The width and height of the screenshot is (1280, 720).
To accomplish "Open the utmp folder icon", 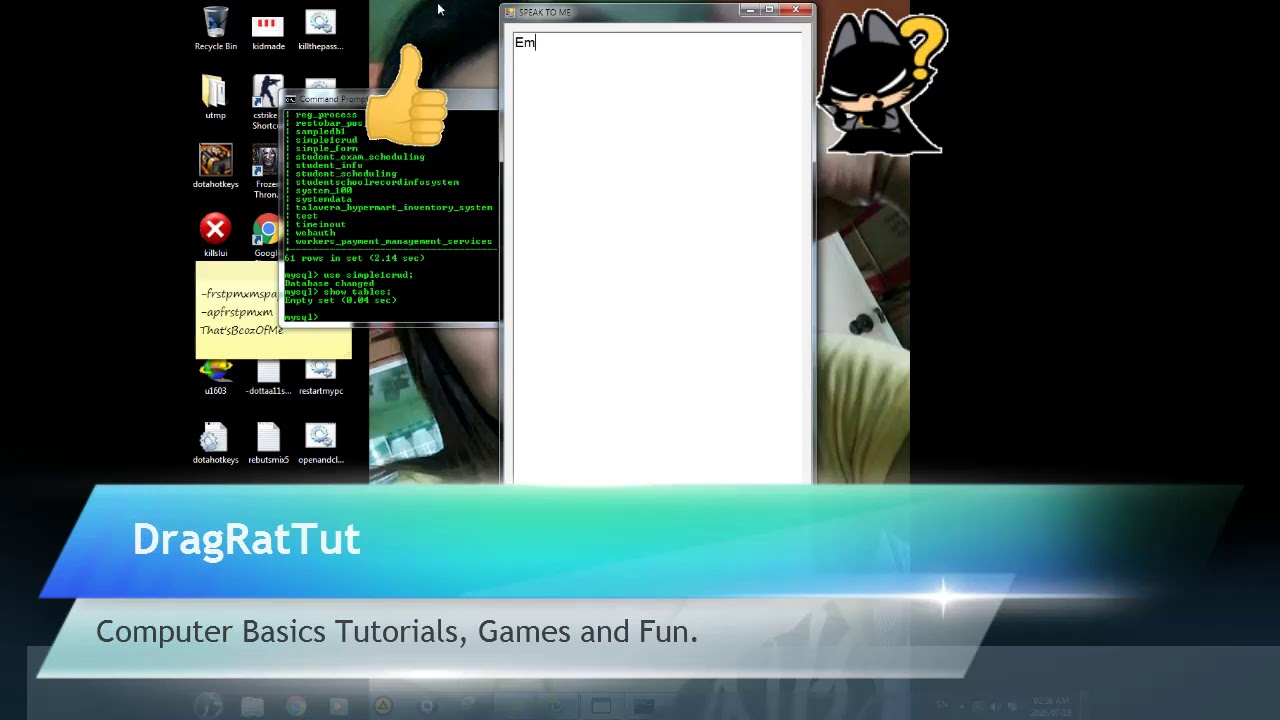I will tap(215, 97).
